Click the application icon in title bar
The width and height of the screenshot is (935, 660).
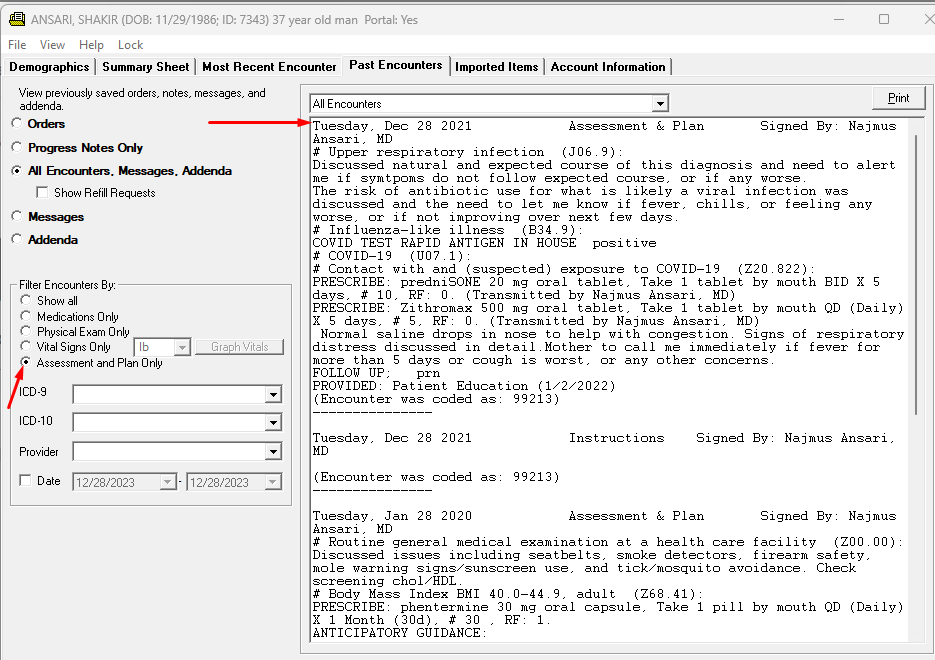(x=17, y=19)
